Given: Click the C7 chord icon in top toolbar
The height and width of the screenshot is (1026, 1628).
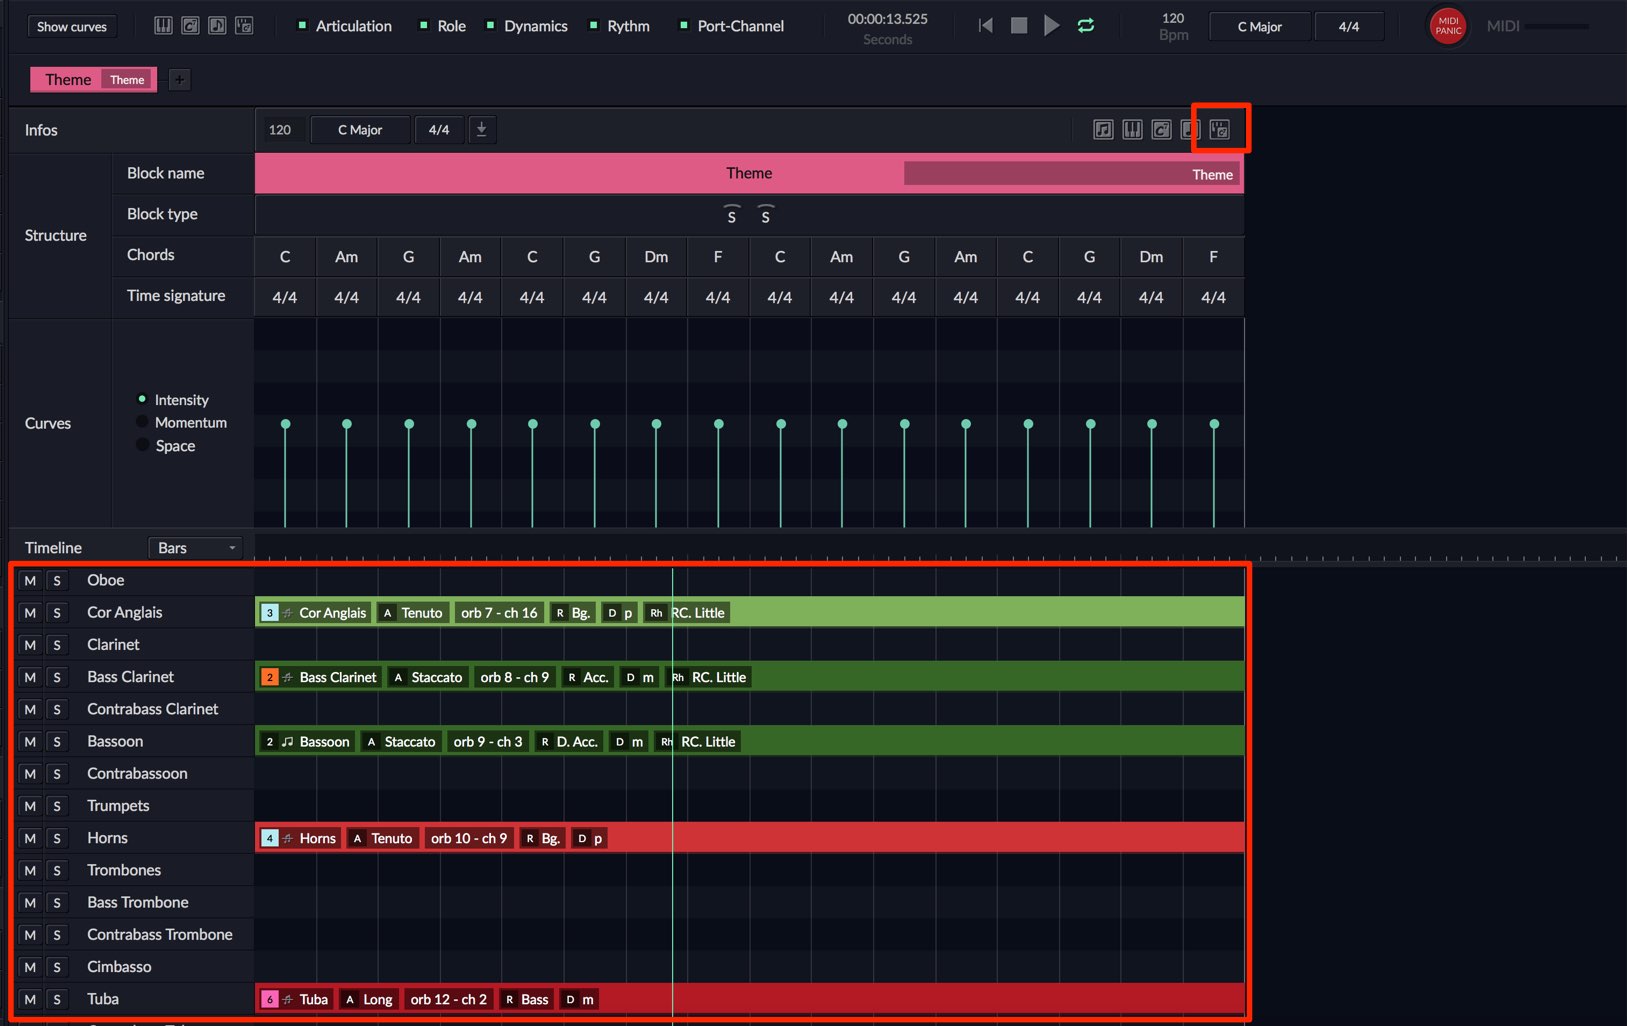Looking at the screenshot, I should 190,25.
